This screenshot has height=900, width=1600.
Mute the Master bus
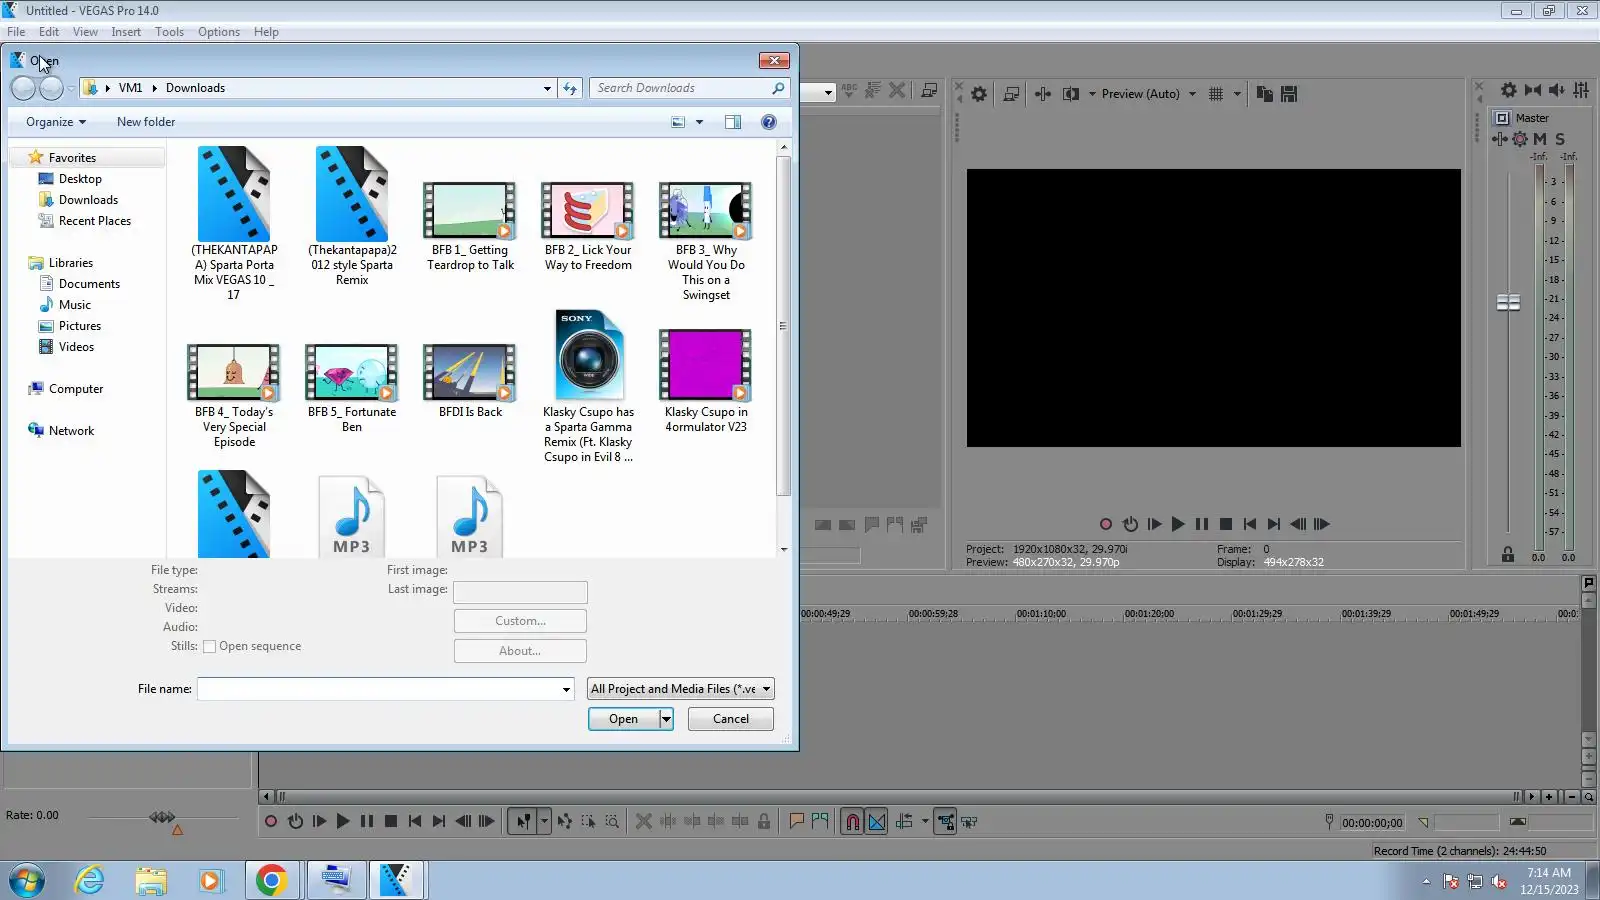[x=1540, y=139]
